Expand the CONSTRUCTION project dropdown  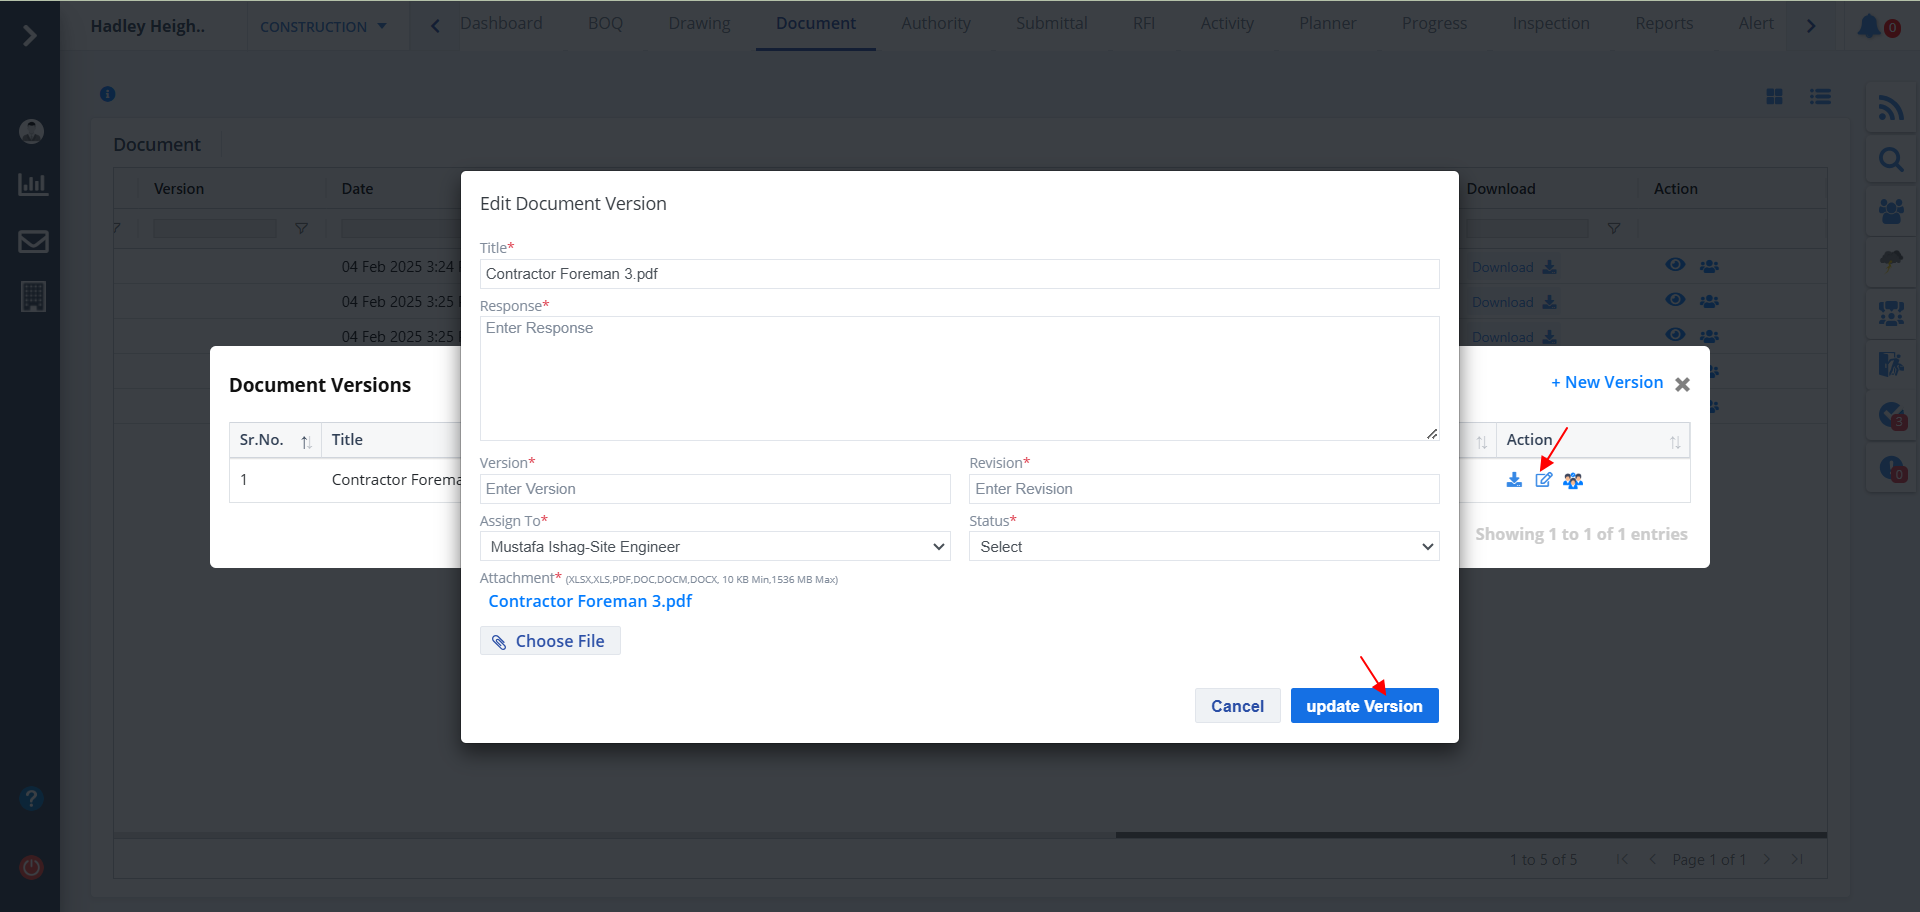(x=323, y=27)
